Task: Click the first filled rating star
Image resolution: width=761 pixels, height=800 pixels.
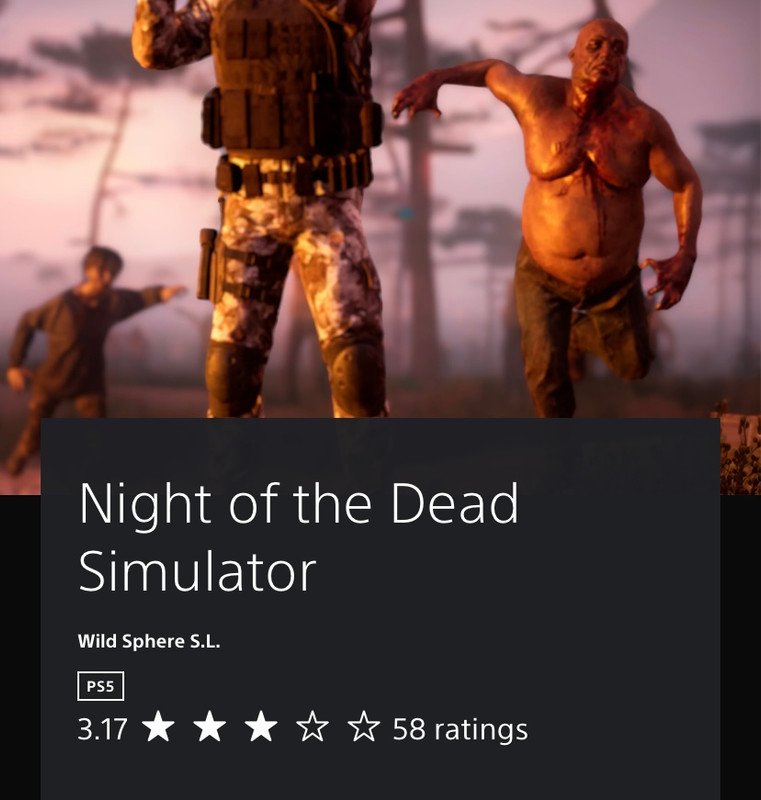Action: (158, 726)
